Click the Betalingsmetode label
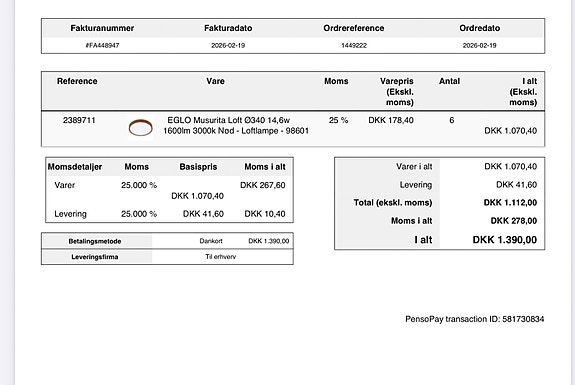This screenshot has height=385, width=575. [x=95, y=241]
